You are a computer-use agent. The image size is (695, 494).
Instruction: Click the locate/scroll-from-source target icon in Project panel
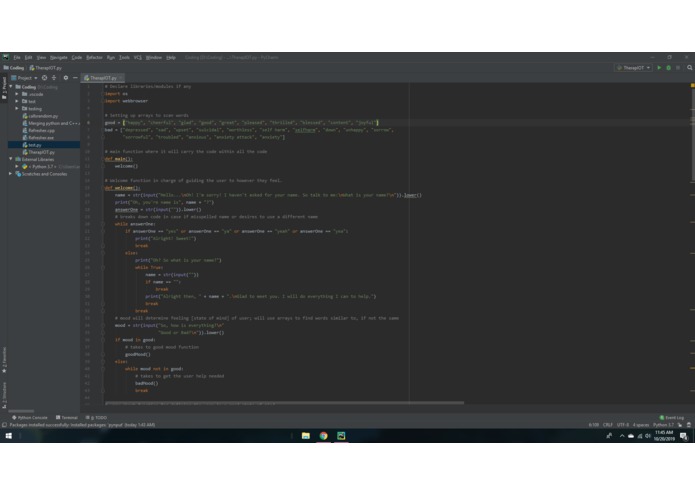44,78
